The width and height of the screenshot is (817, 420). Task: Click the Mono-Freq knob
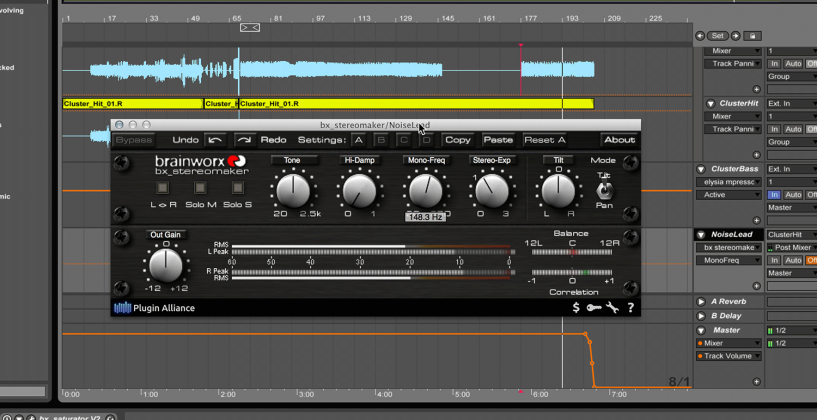coord(426,191)
